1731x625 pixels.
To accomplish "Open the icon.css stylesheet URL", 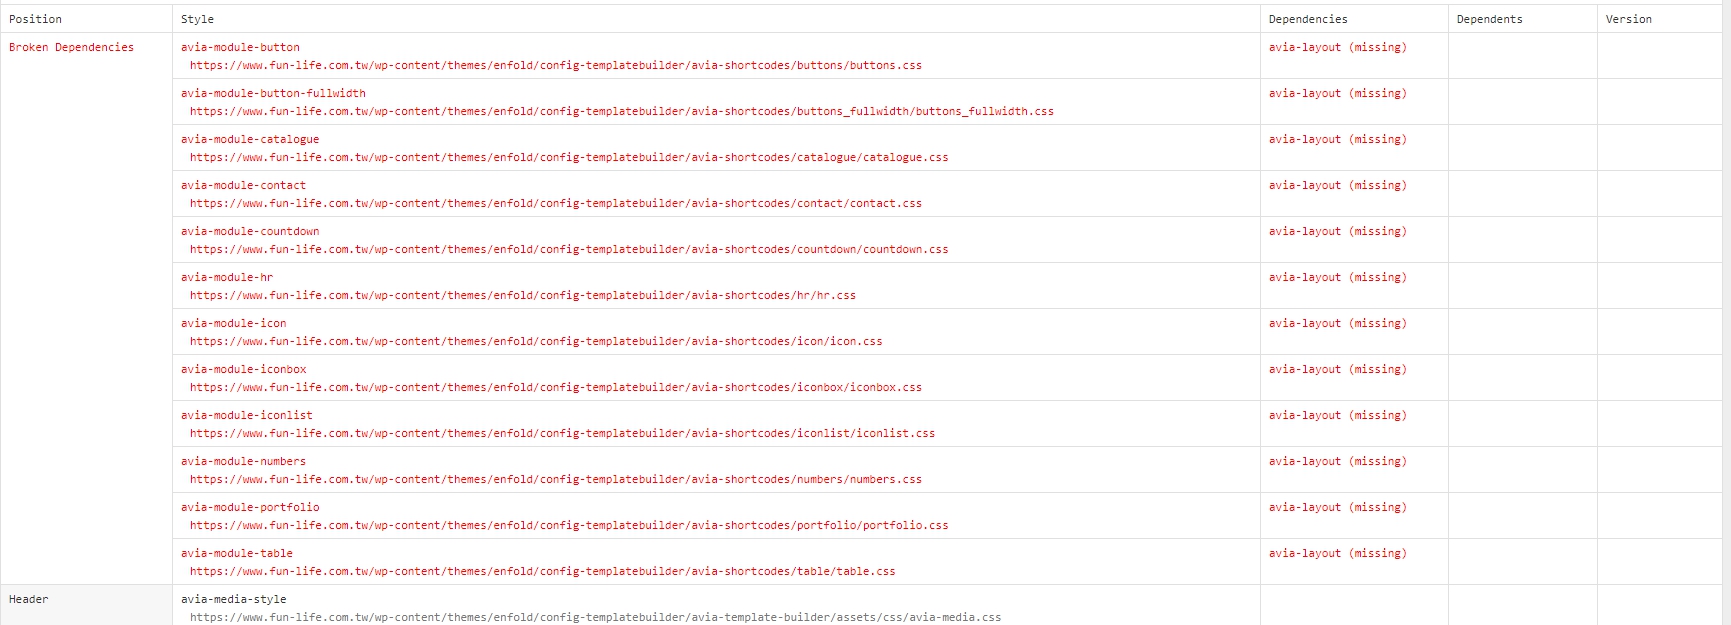I will click(x=535, y=342).
